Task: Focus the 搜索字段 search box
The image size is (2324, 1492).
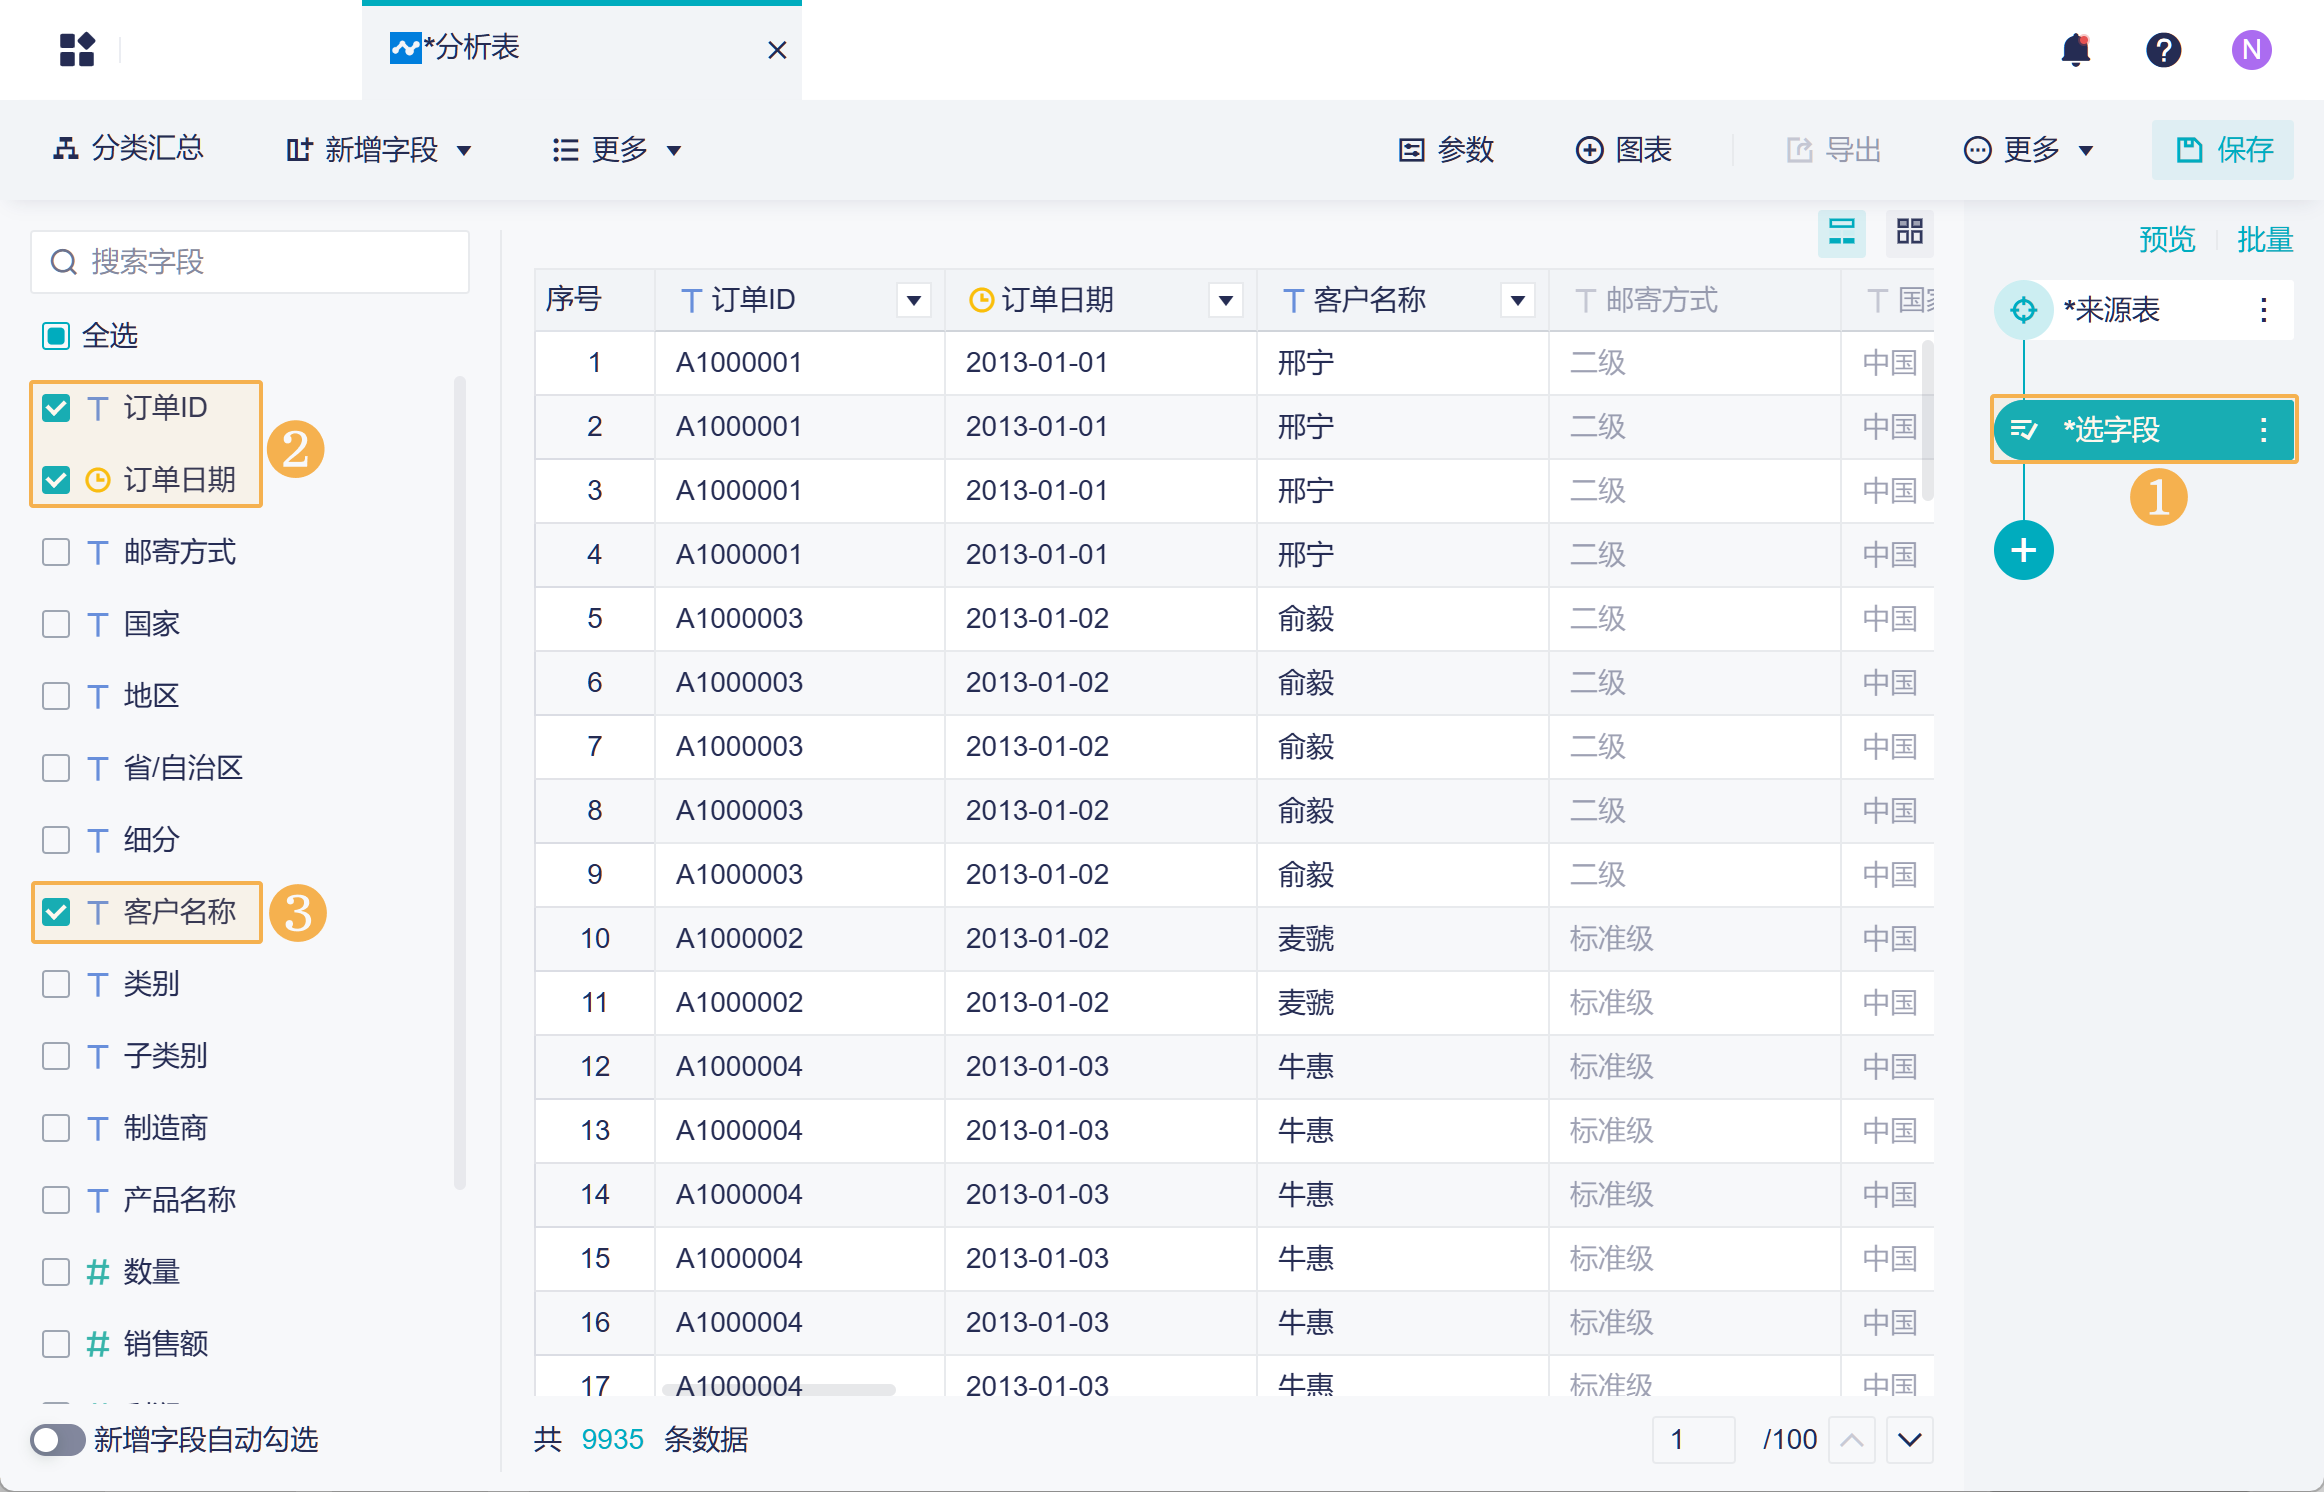Action: 250,262
